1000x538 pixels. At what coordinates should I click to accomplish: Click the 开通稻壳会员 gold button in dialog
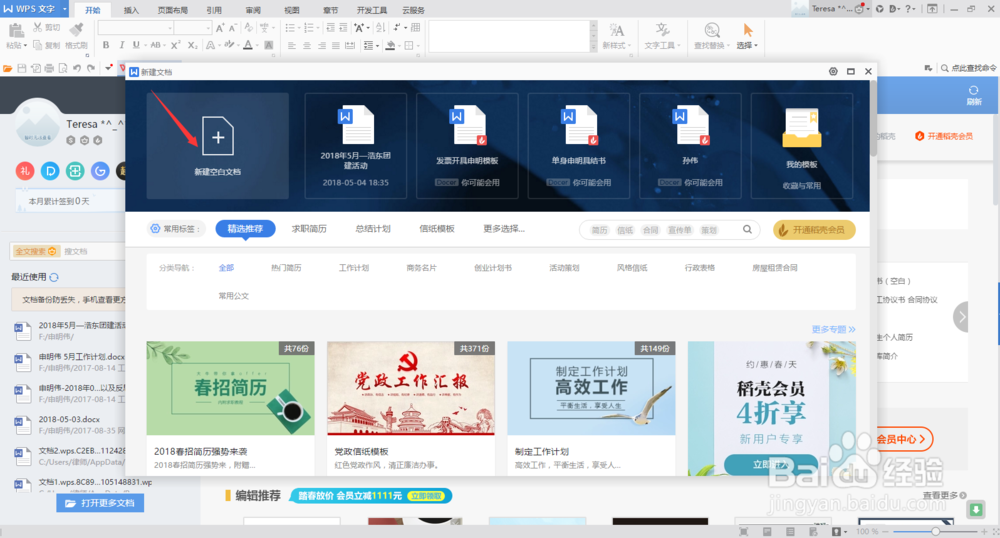coord(814,229)
